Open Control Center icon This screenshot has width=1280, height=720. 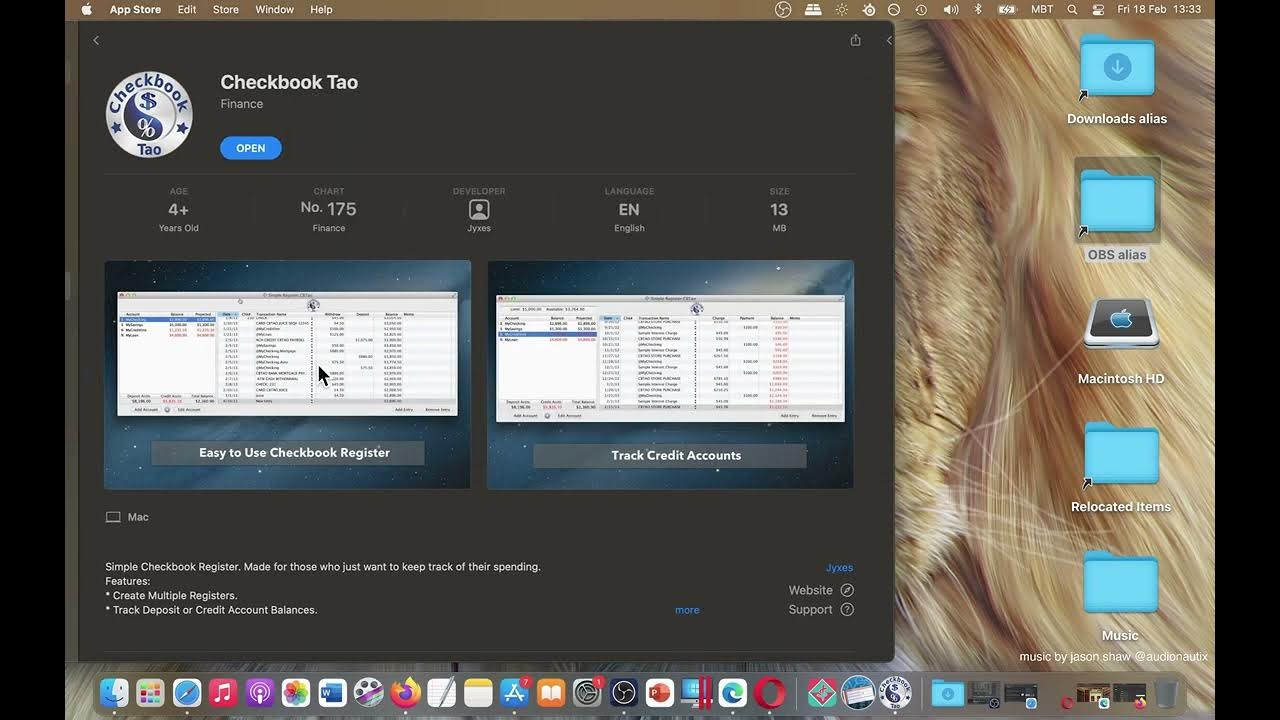pyautogui.click(x=1099, y=9)
